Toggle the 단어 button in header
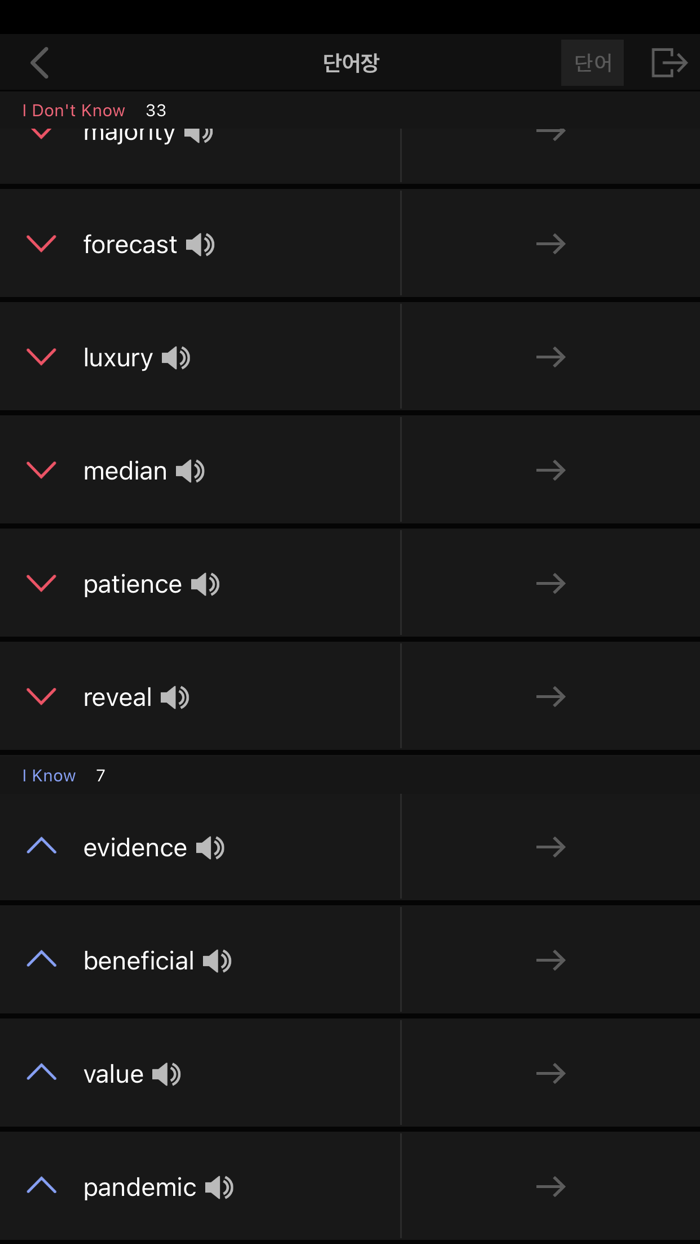This screenshot has height=1244, width=700. (x=592, y=63)
